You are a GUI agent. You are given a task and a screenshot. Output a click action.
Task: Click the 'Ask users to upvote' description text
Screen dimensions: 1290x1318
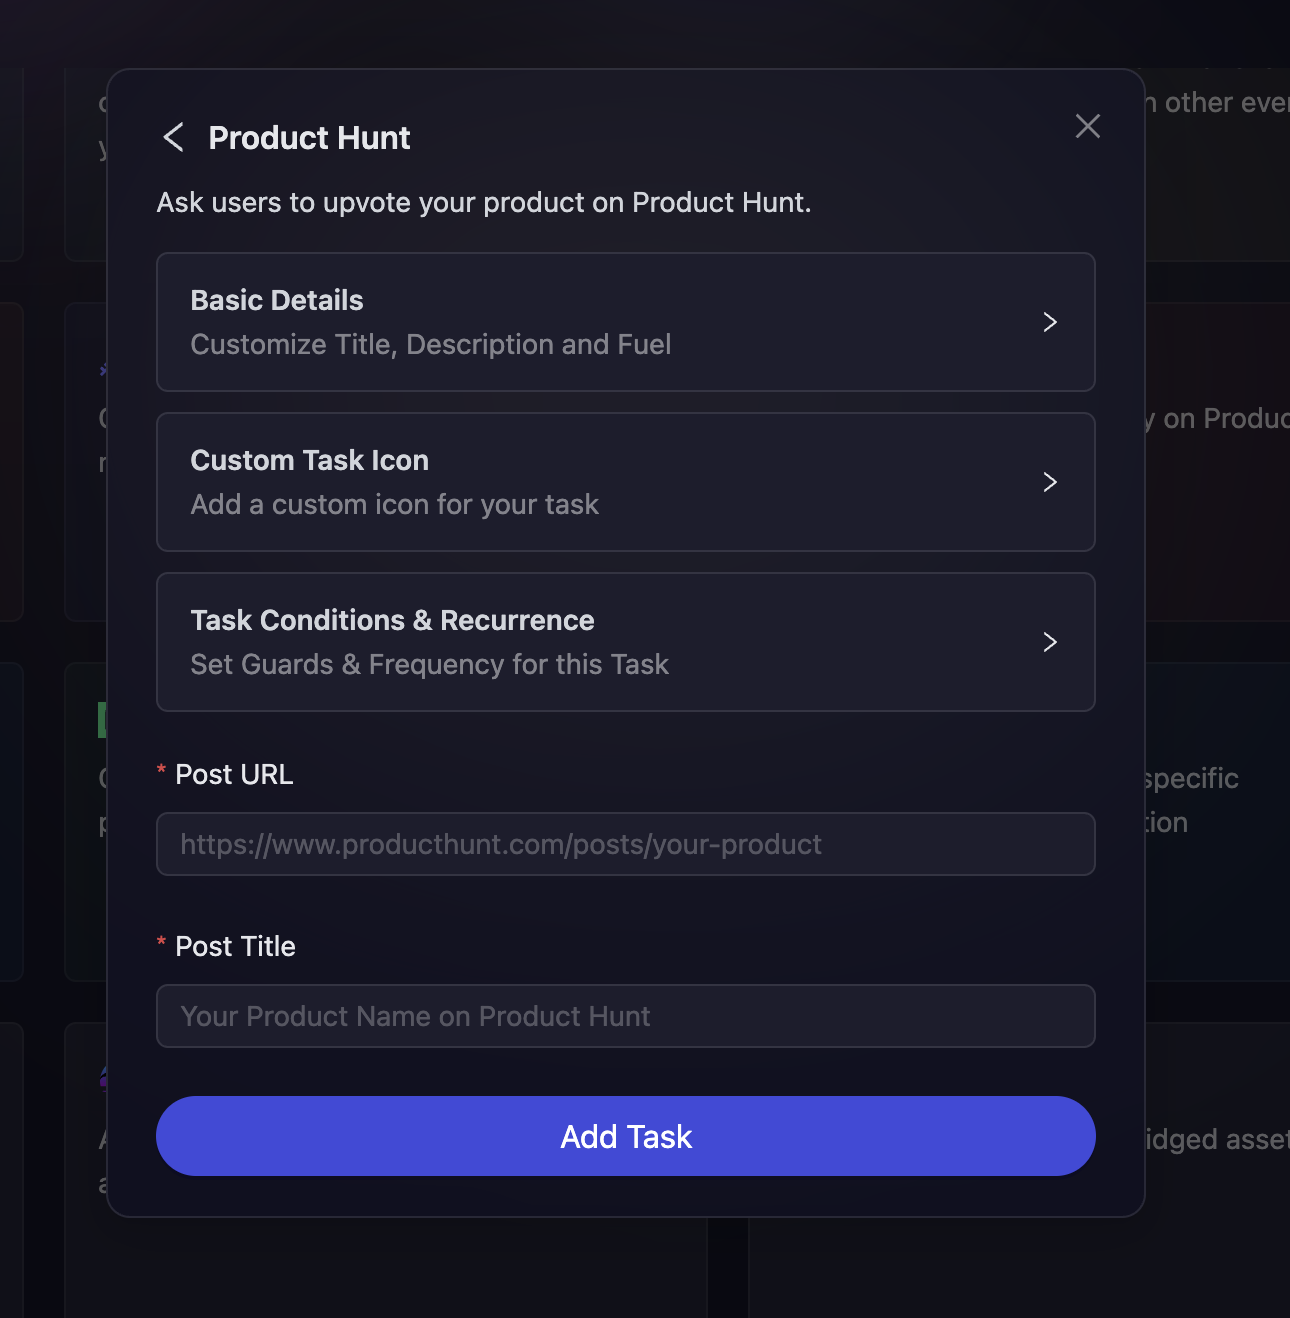click(483, 202)
